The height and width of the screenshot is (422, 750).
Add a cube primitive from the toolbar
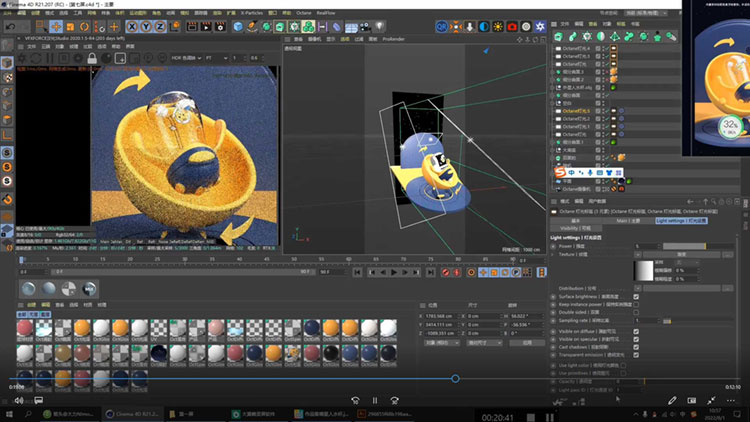click(238, 26)
